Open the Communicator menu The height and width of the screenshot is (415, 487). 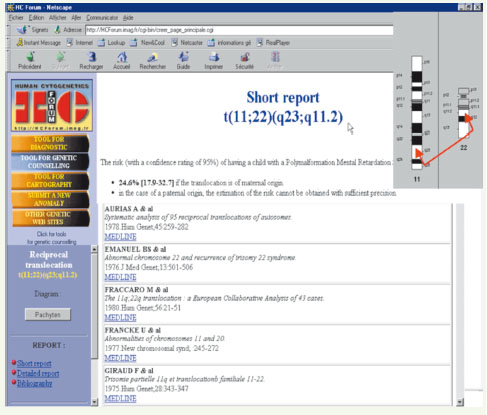point(102,18)
